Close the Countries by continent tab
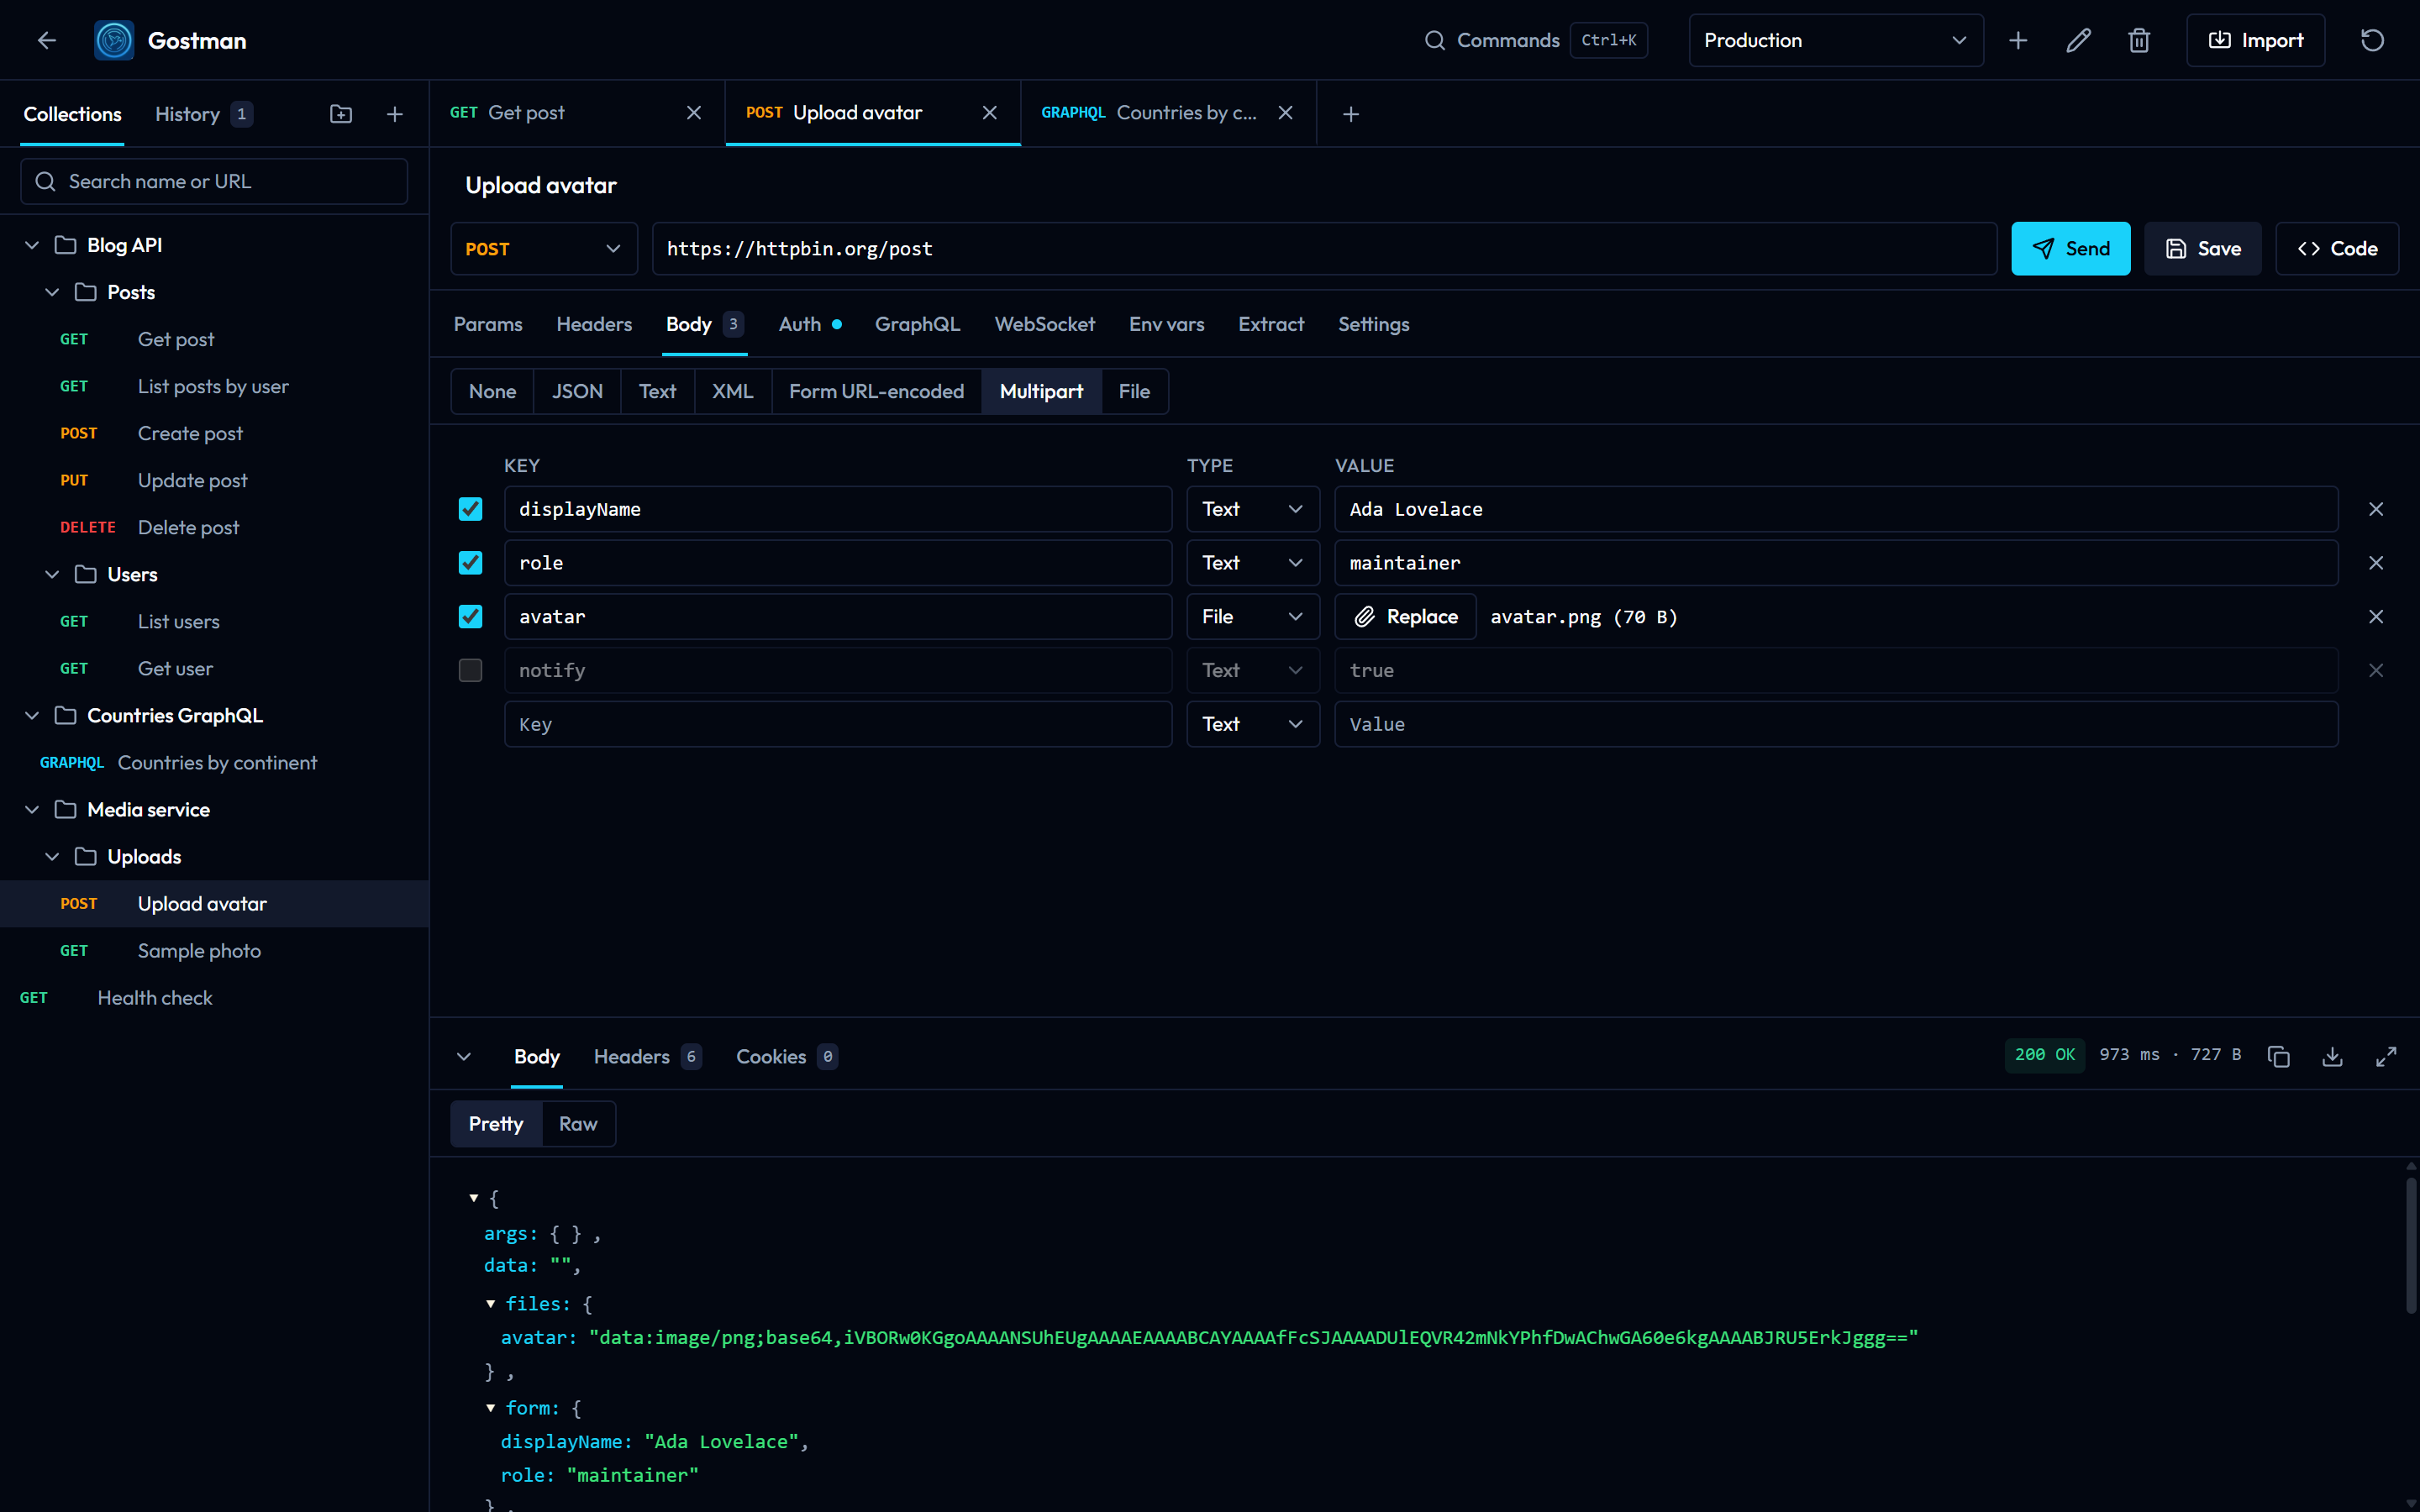Viewport: 2420px width, 1512px height. [1286, 113]
